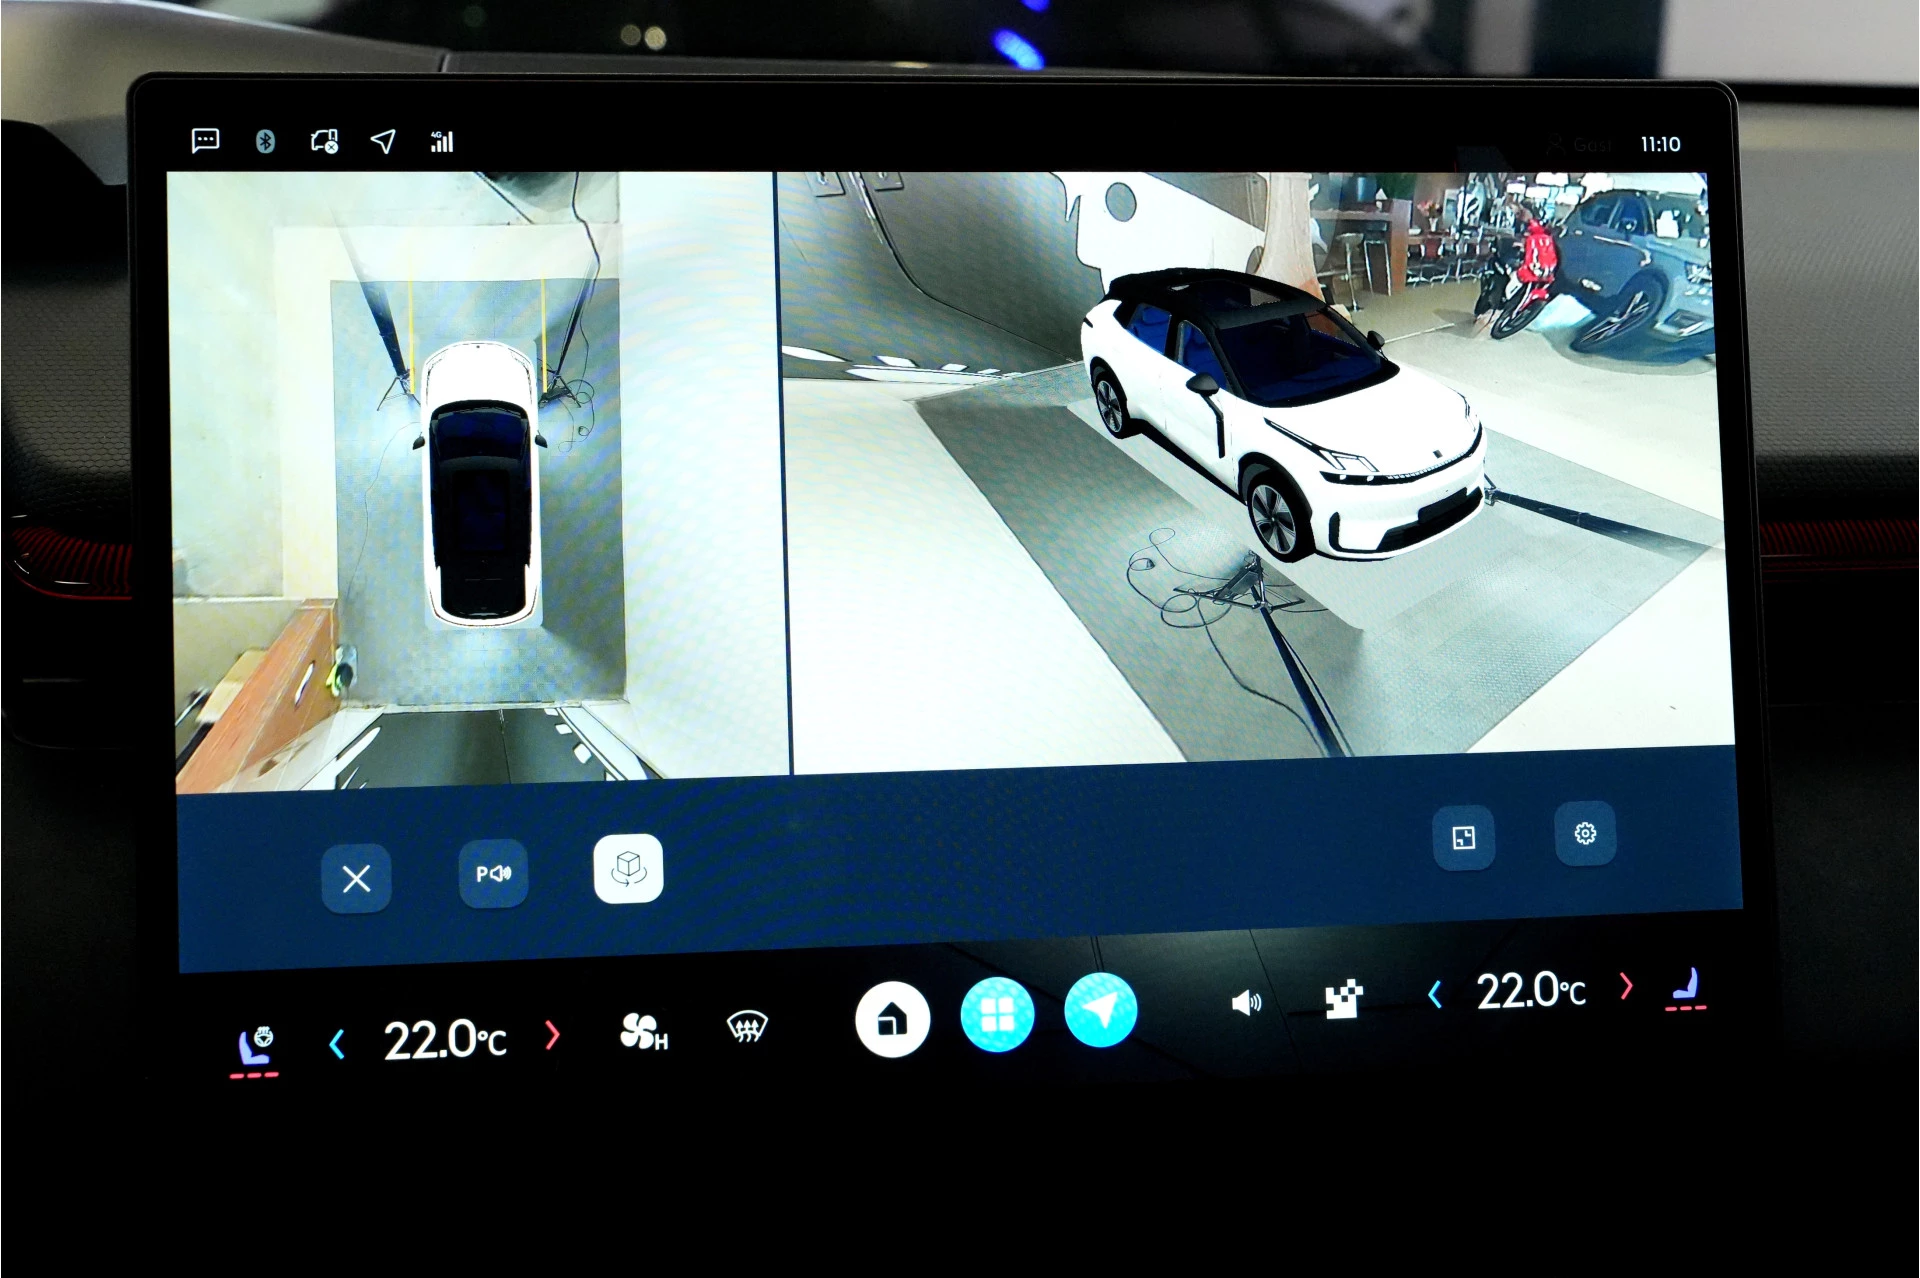Screen dimensions: 1920x1278
Task: Open camera settings gear
Action: click(1585, 833)
